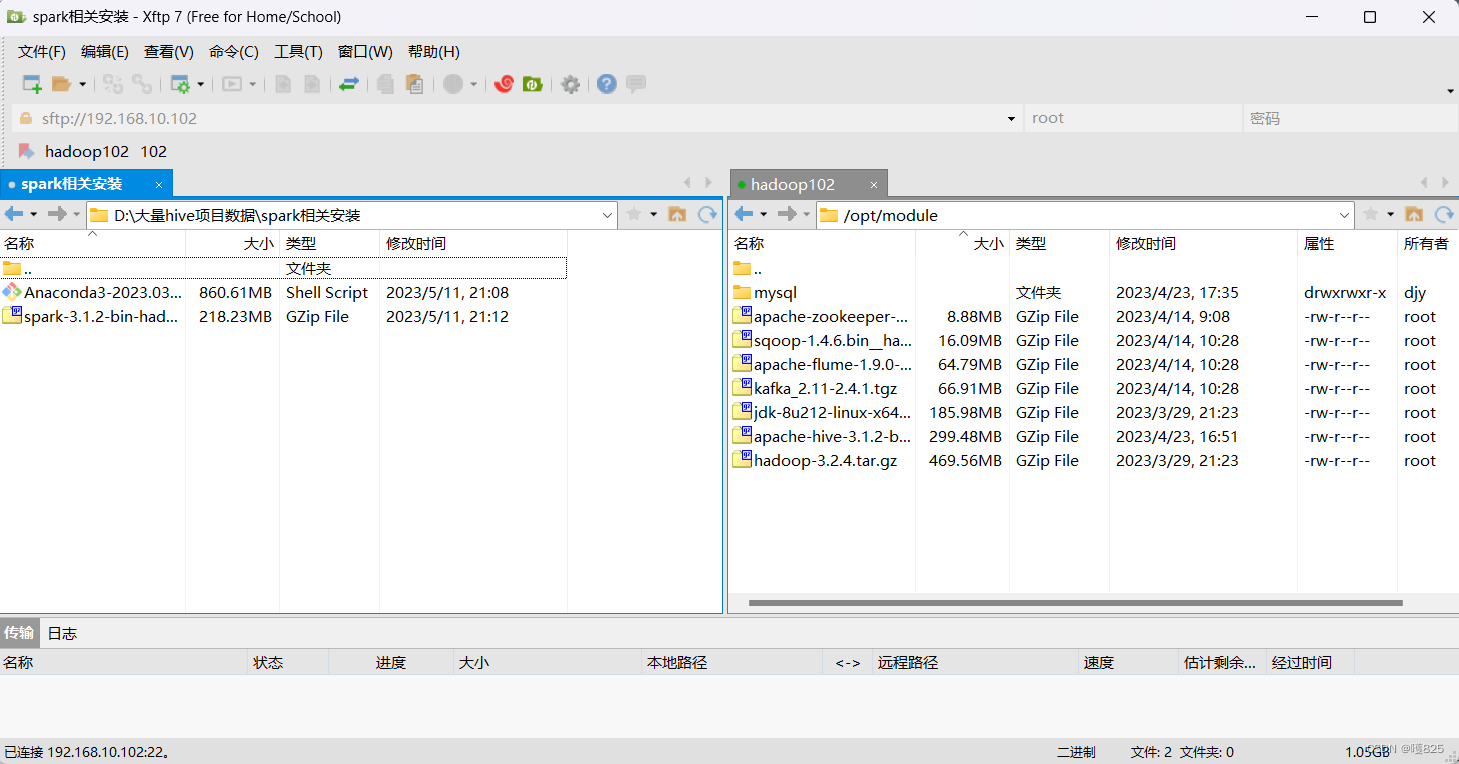Viewport: 1459px width, 764px height.
Task: Open local pane favorites star dropdown
Action: tap(653, 214)
